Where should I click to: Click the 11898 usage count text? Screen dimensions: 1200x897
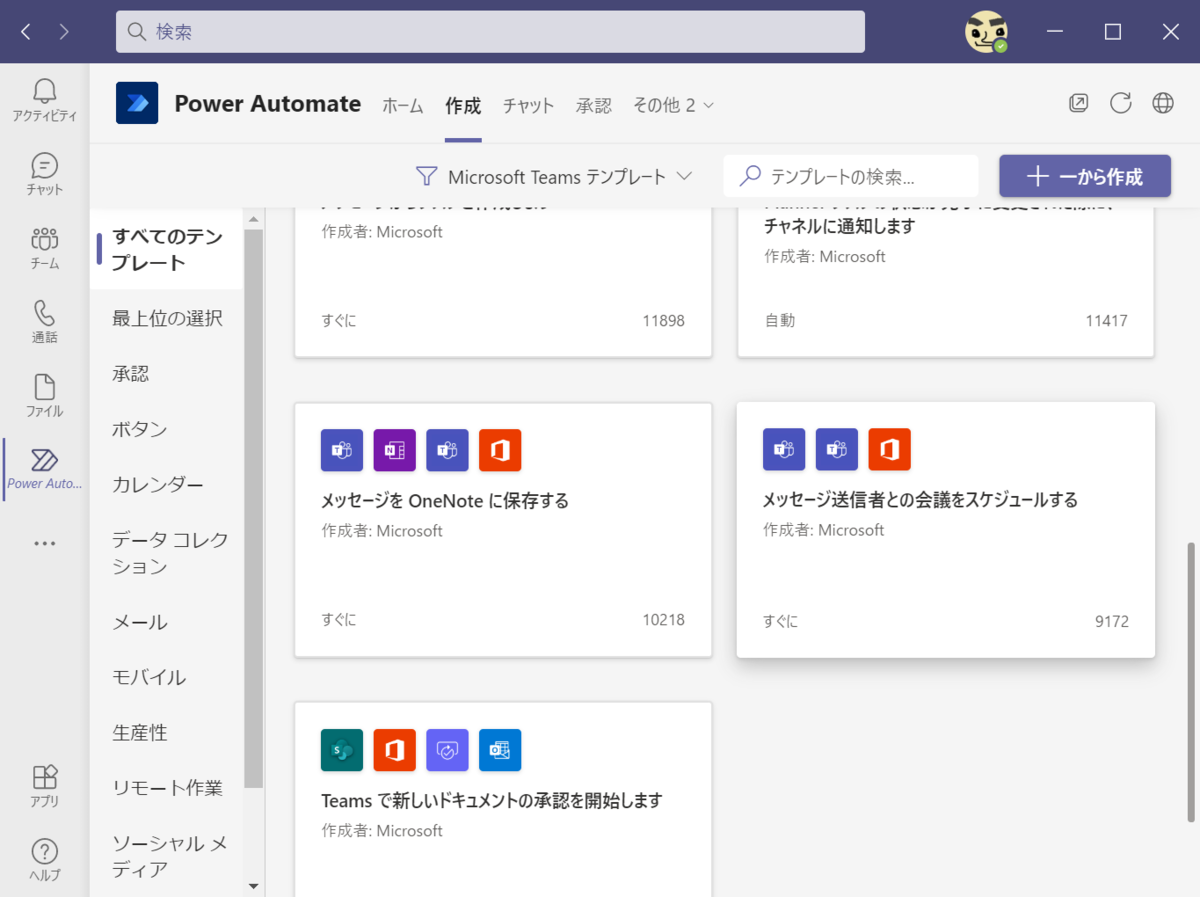(664, 320)
